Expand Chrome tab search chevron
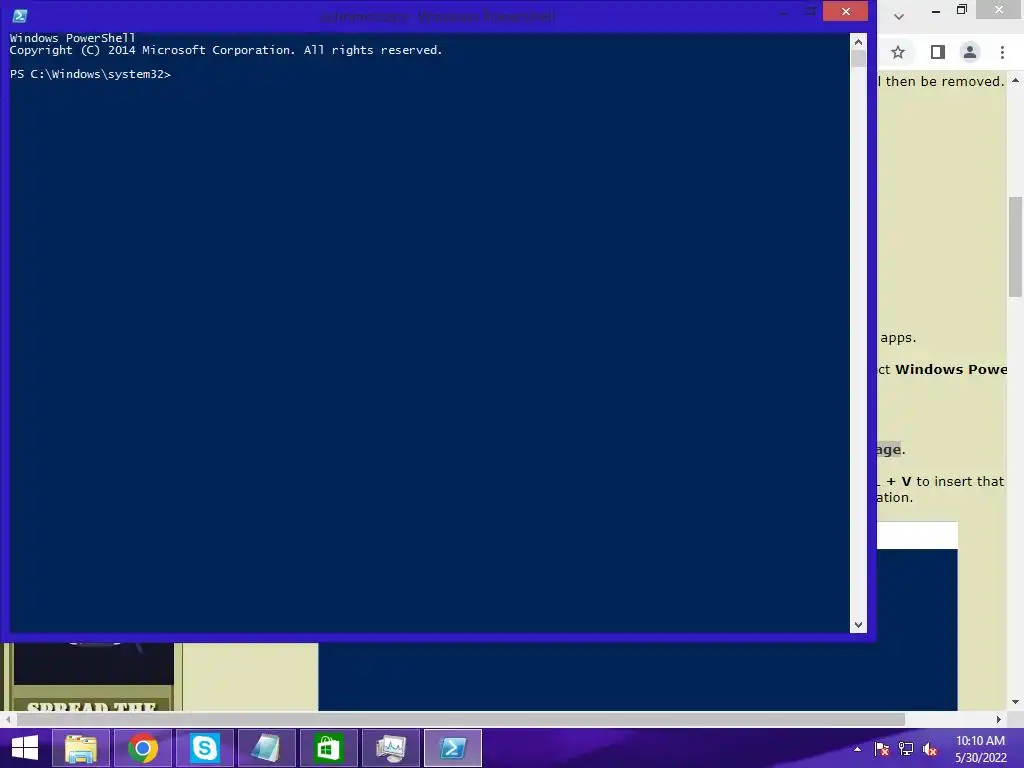Viewport: 1024px width, 768px height. 899,16
